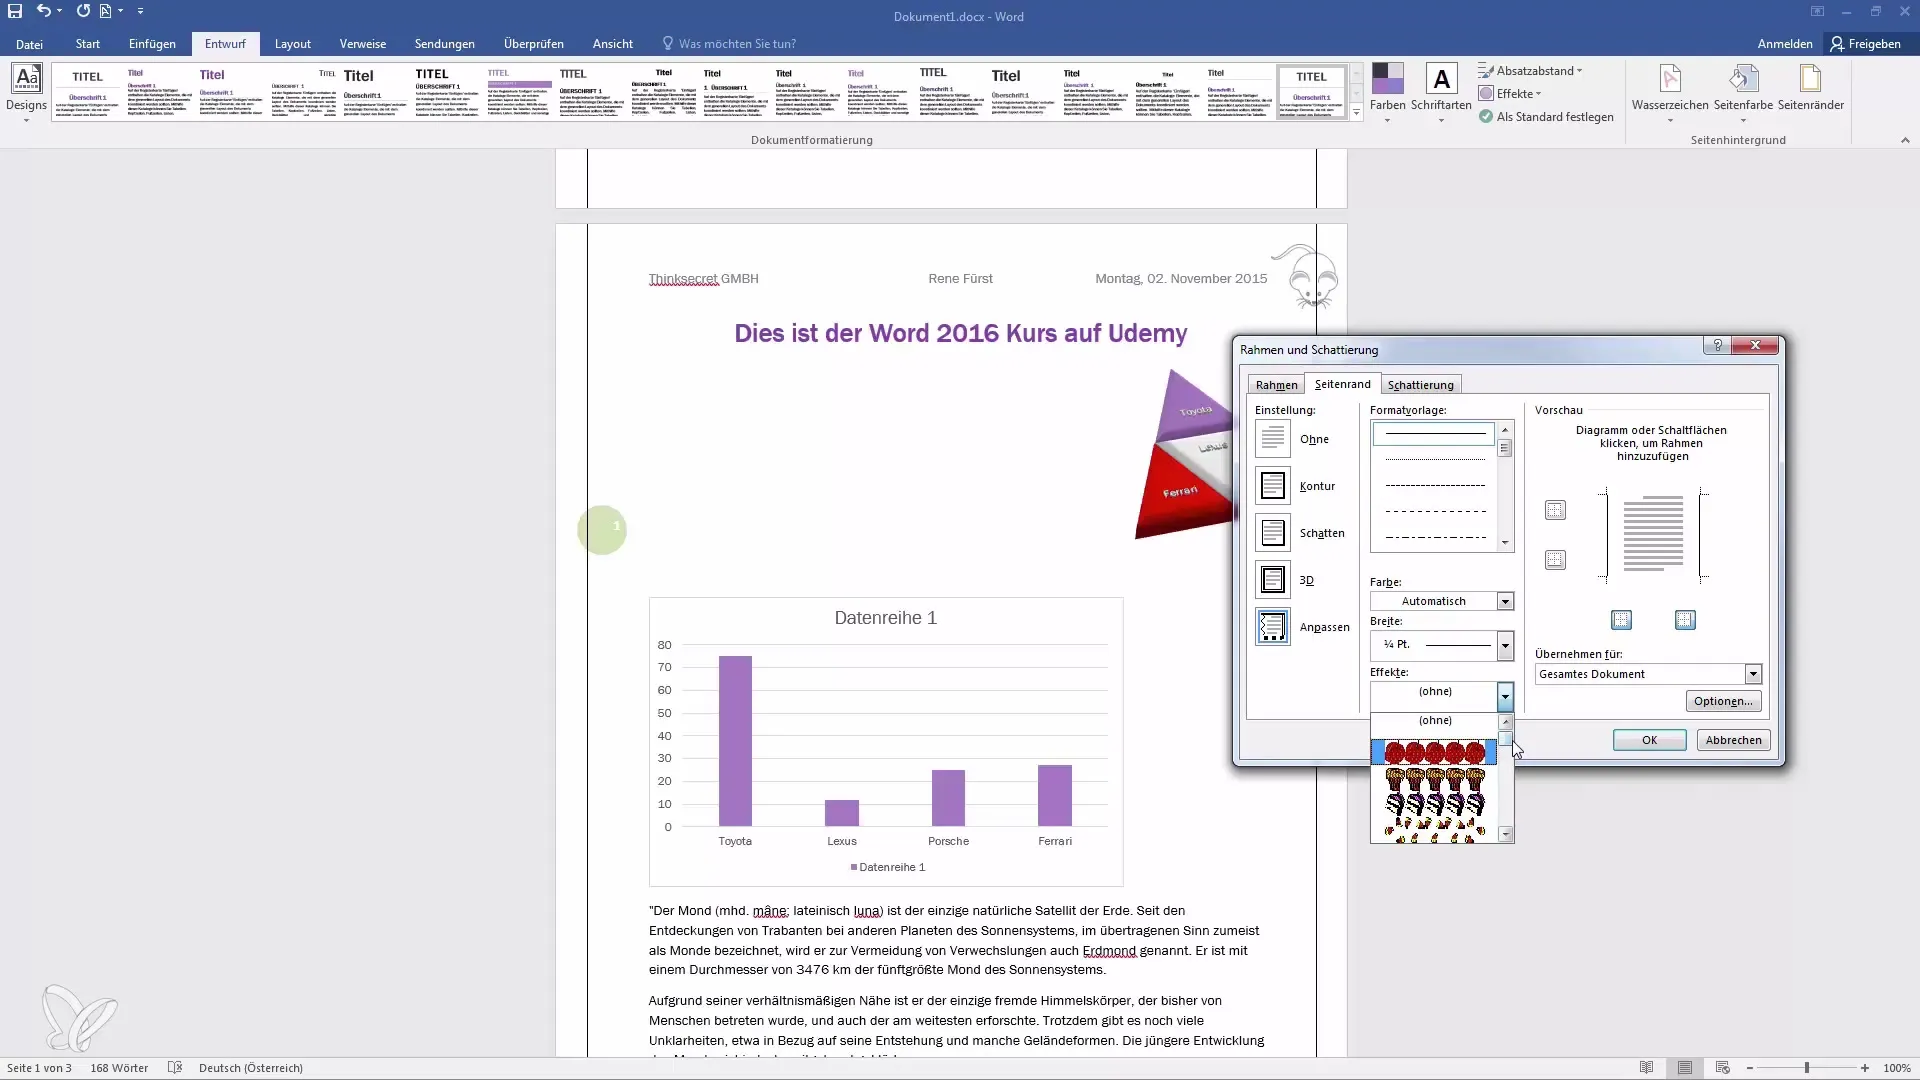This screenshot has height=1080, width=1920.
Task: Switch to the Verweise ribbon tab
Action: point(363,44)
